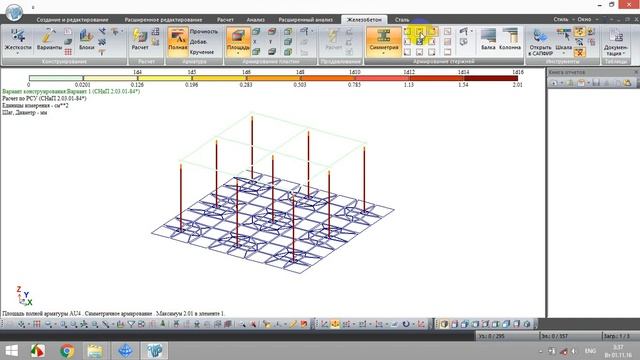
Task: Open the Жесткости (stiffness) tool
Action: tap(18, 40)
